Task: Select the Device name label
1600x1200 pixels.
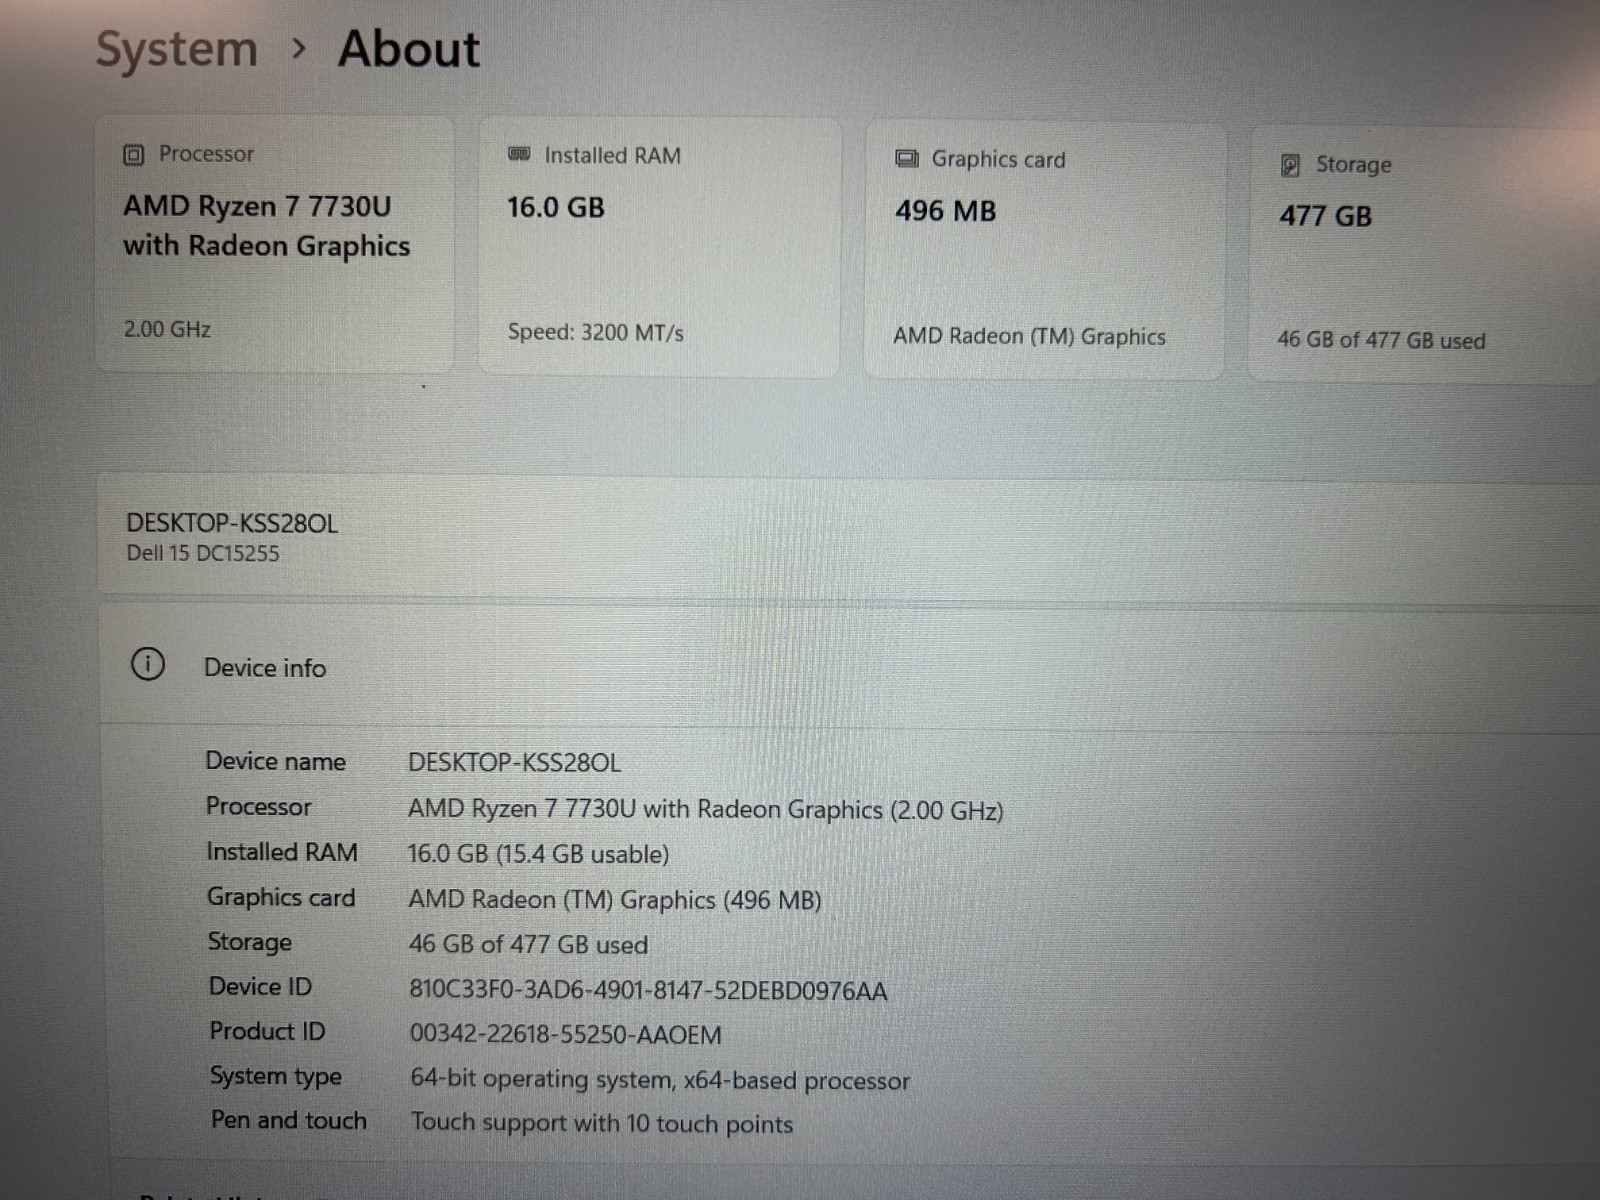Action: pos(276,761)
